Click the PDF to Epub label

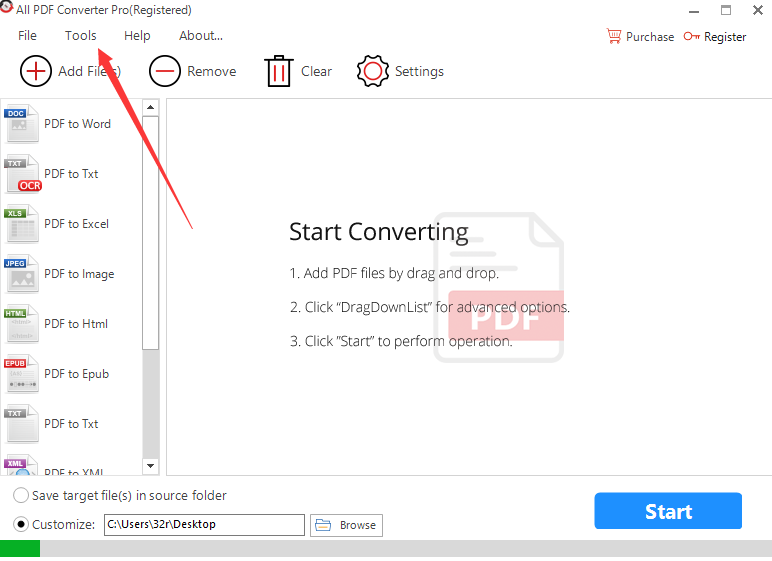[x=76, y=374]
